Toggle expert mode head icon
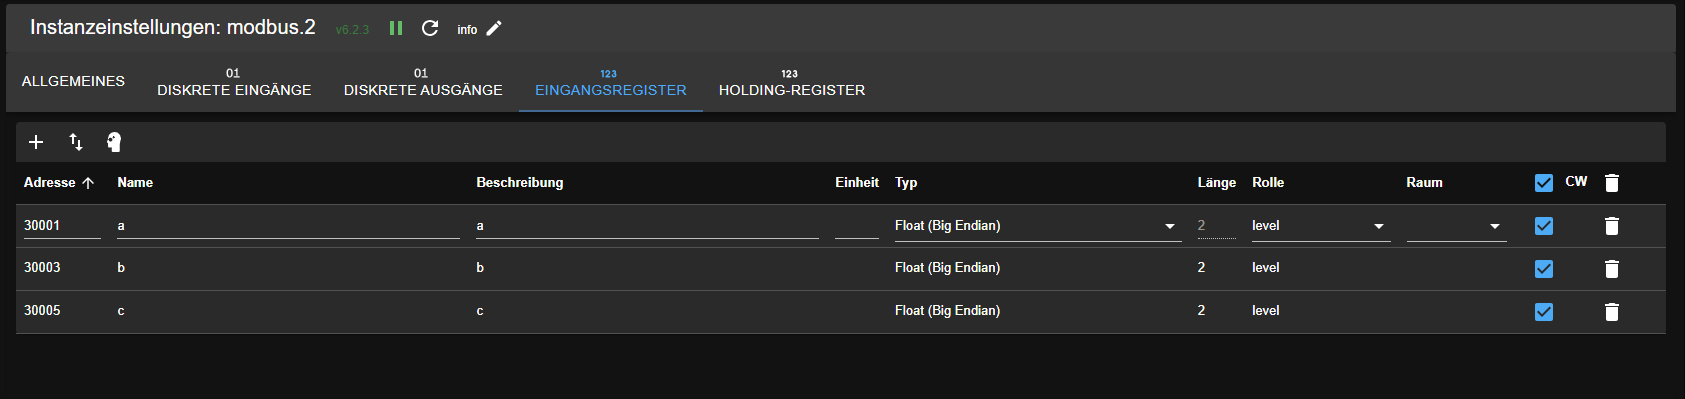The width and height of the screenshot is (1685, 399). [x=114, y=142]
